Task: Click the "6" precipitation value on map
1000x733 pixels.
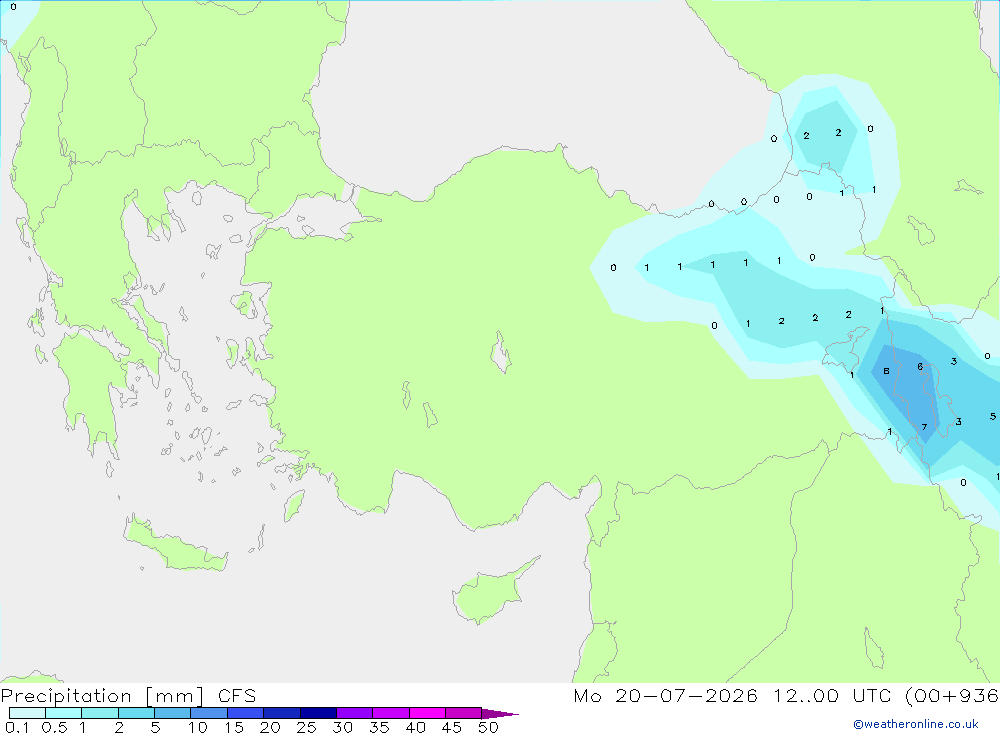Action: (x=920, y=366)
